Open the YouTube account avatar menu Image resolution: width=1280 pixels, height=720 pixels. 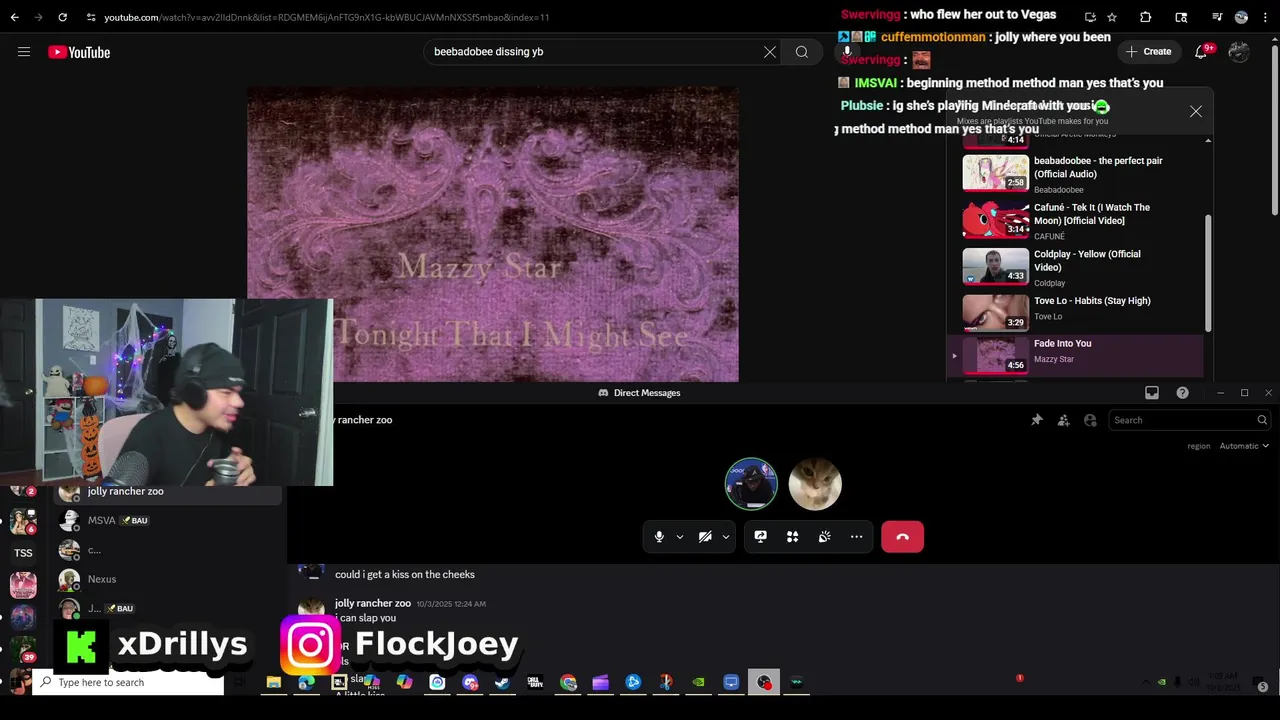pos(1239,52)
